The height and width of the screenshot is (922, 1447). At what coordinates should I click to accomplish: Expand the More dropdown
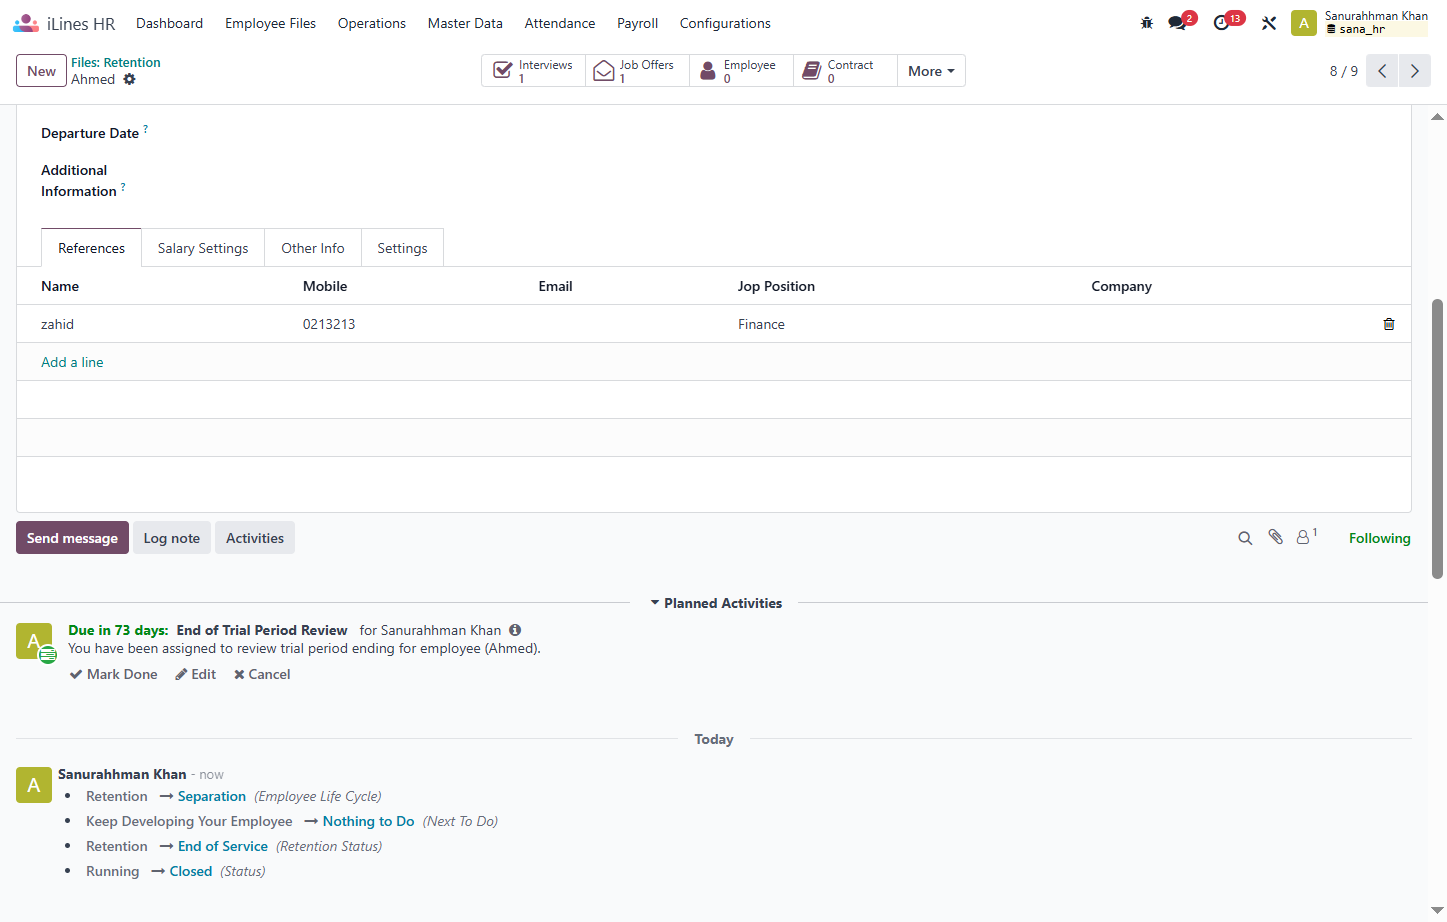coord(931,71)
